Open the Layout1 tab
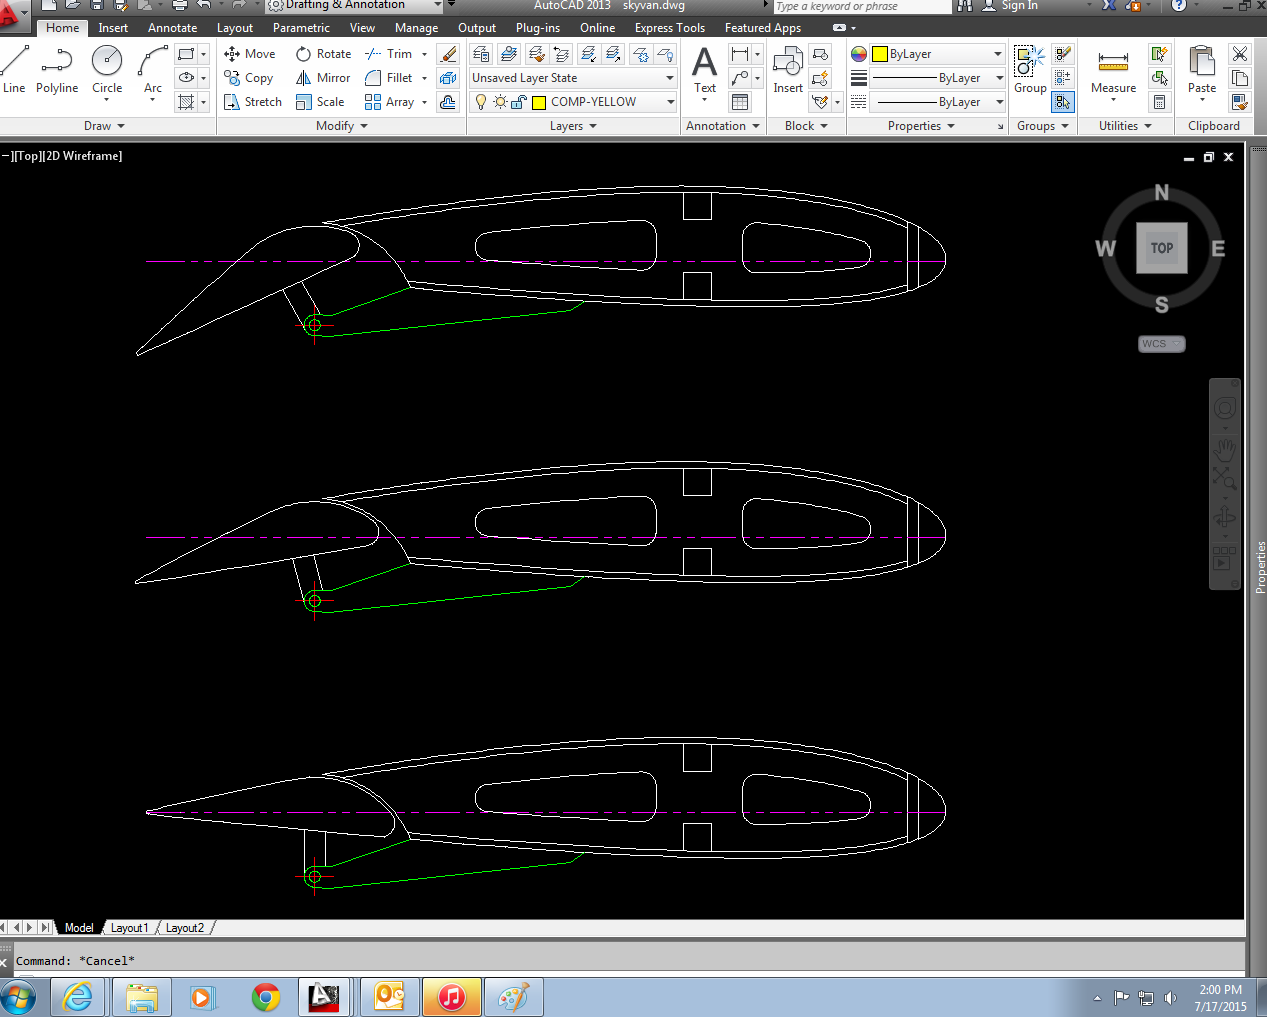This screenshot has width=1267, height=1017. pos(129,928)
